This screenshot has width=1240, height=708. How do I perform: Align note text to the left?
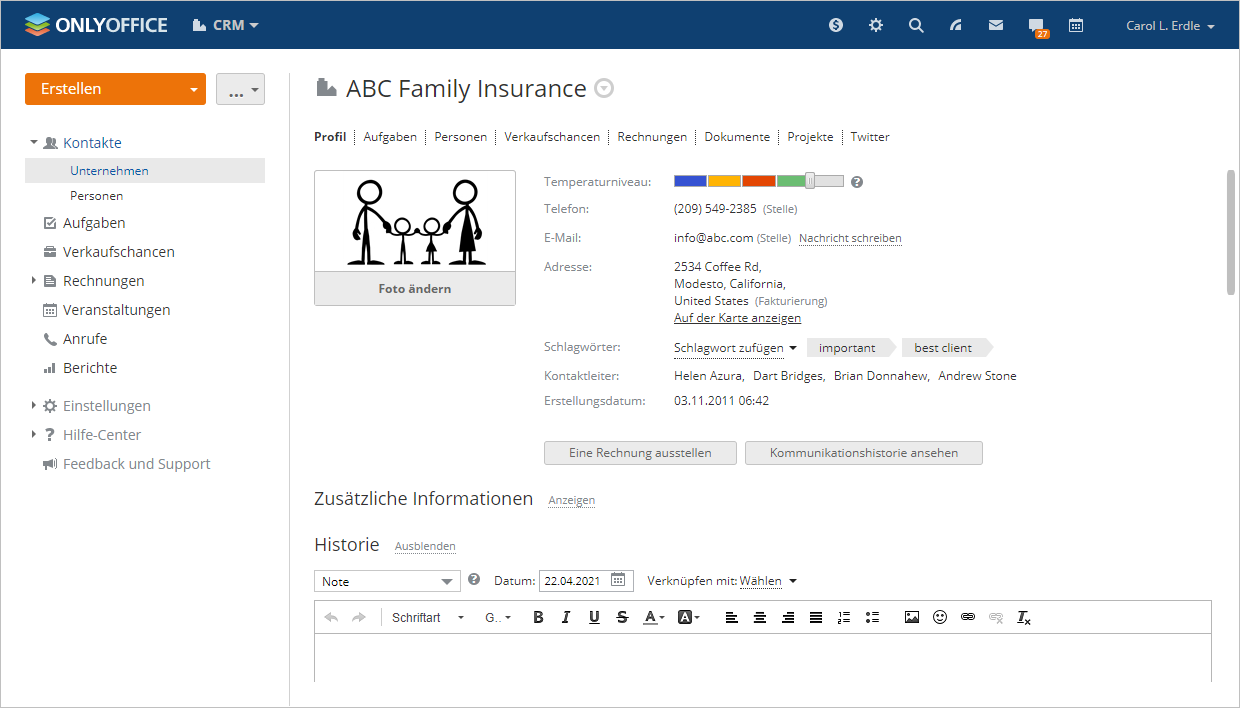tap(732, 618)
